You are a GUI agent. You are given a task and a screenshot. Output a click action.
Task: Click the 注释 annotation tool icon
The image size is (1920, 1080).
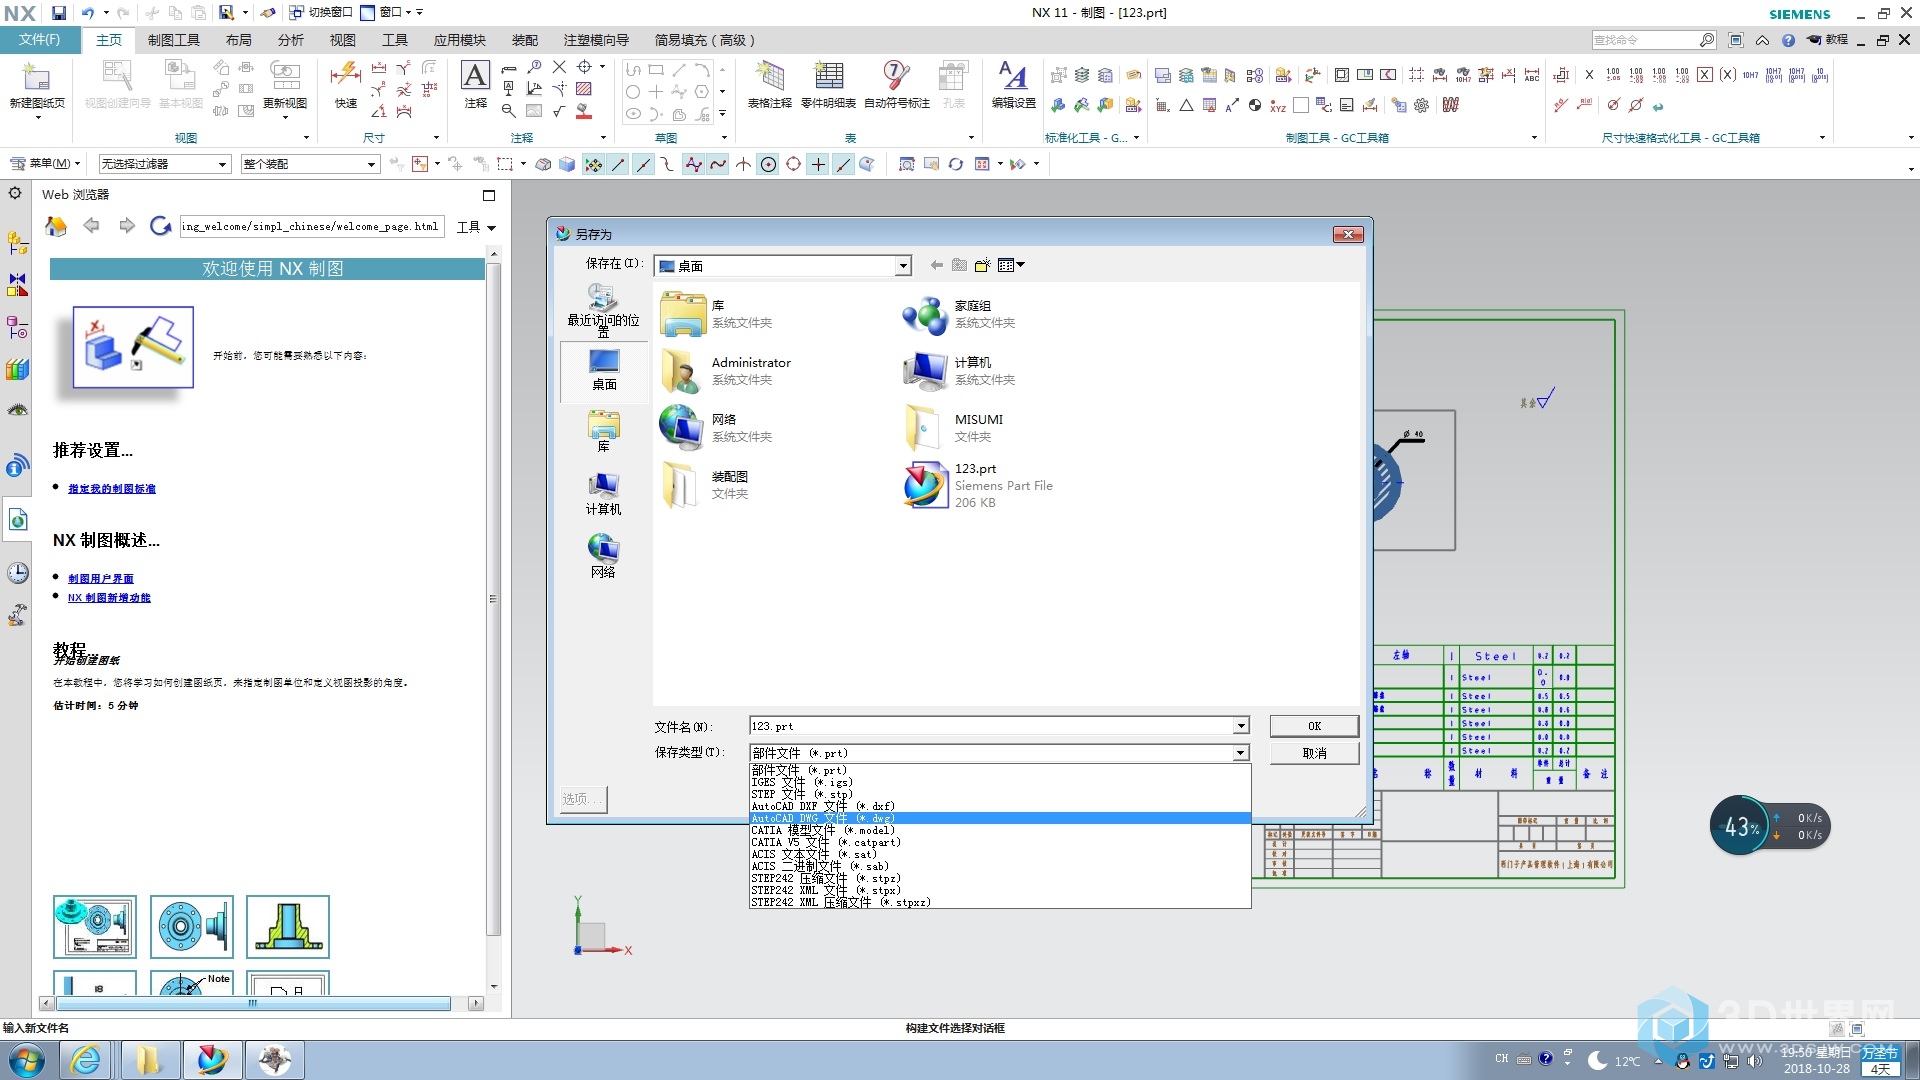tap(475, 79)
